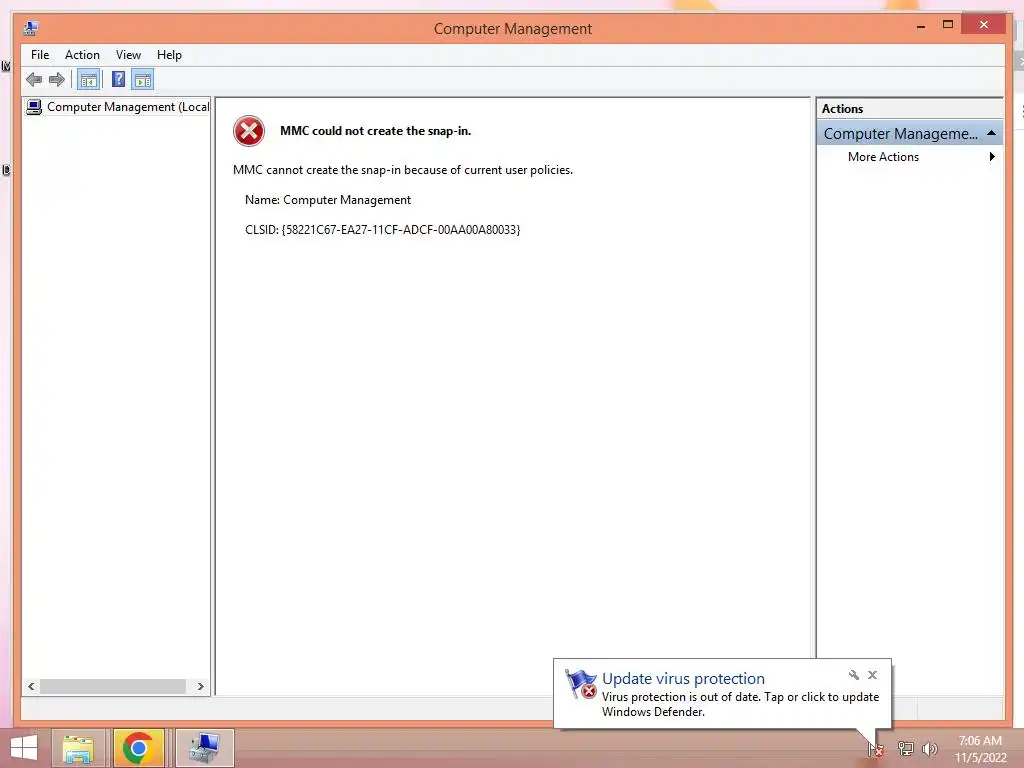Click Computer Management (Local) tree icon
The width and height of the screenshot is (1024, 768).
tap(34, 107)
